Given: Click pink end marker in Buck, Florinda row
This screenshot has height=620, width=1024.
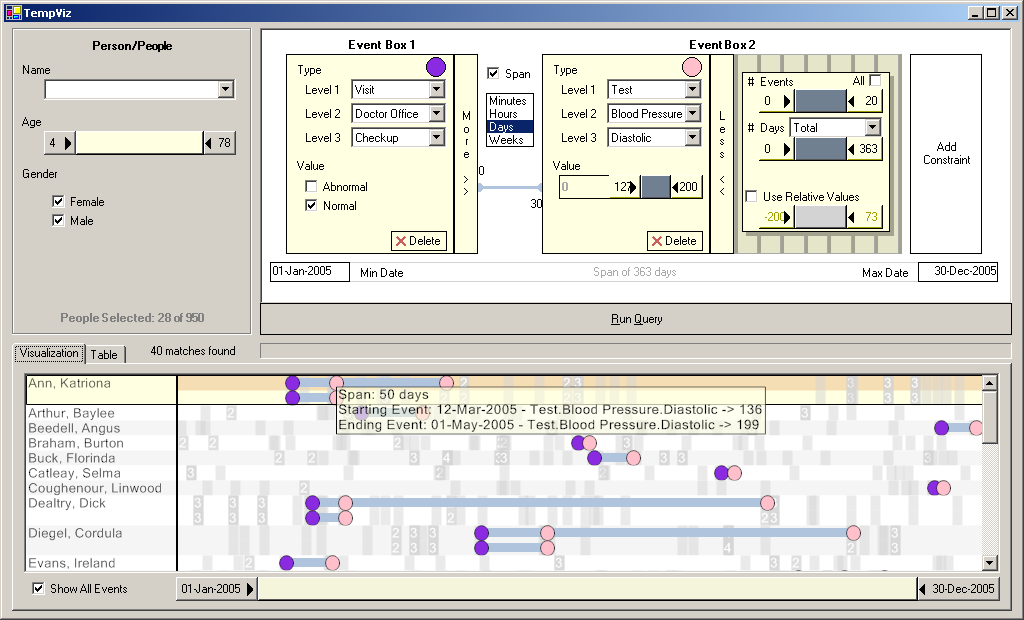Looking at the screenshot, I should (633, 458).
